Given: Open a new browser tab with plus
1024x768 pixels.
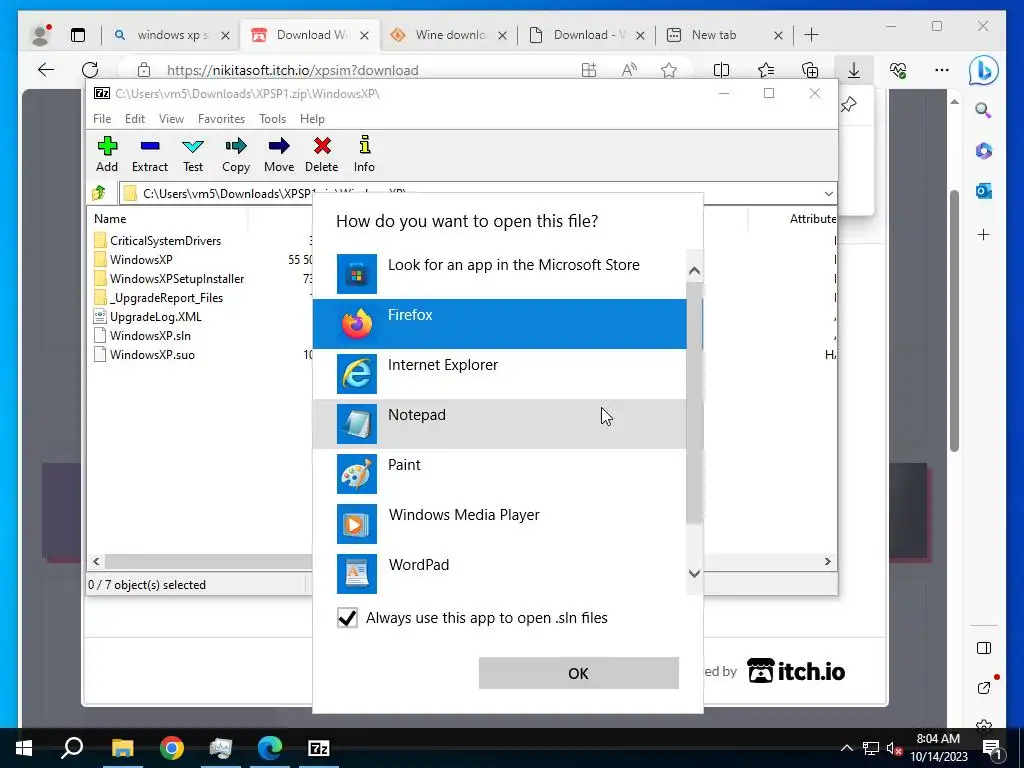Looking at the screenshot, I should pyautogui.click(x=811, y=35).
